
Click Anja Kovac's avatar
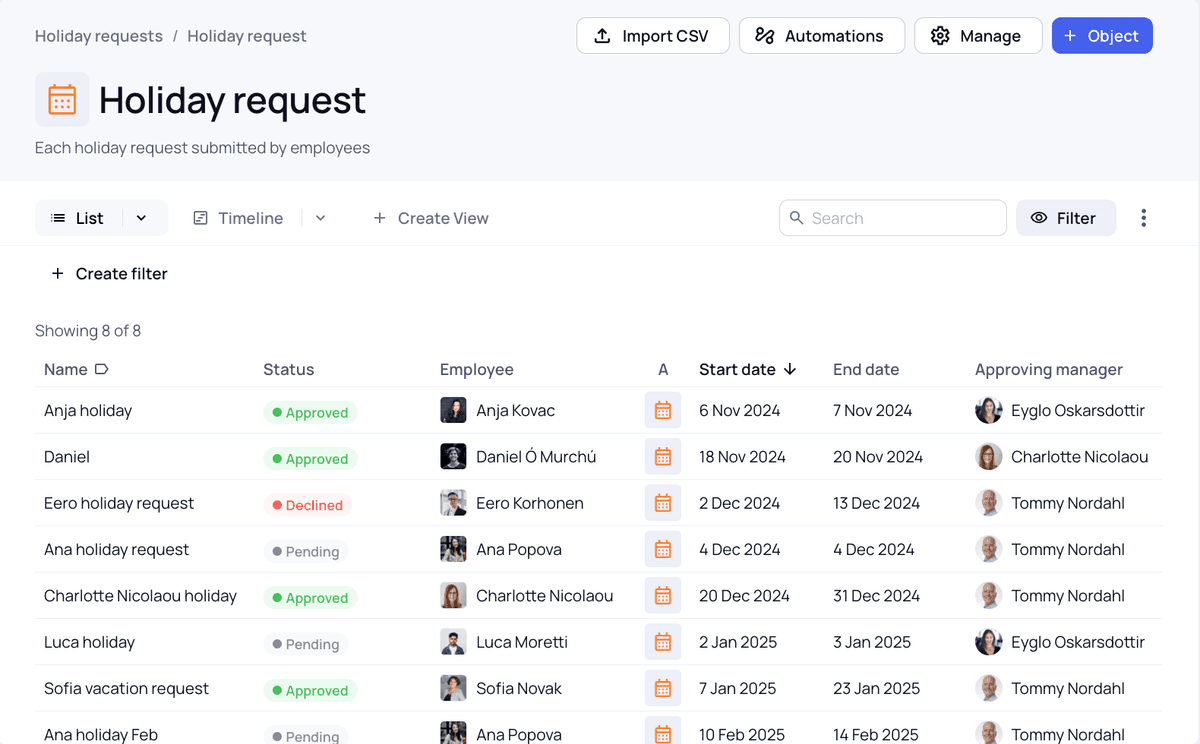tap(453, 410)
